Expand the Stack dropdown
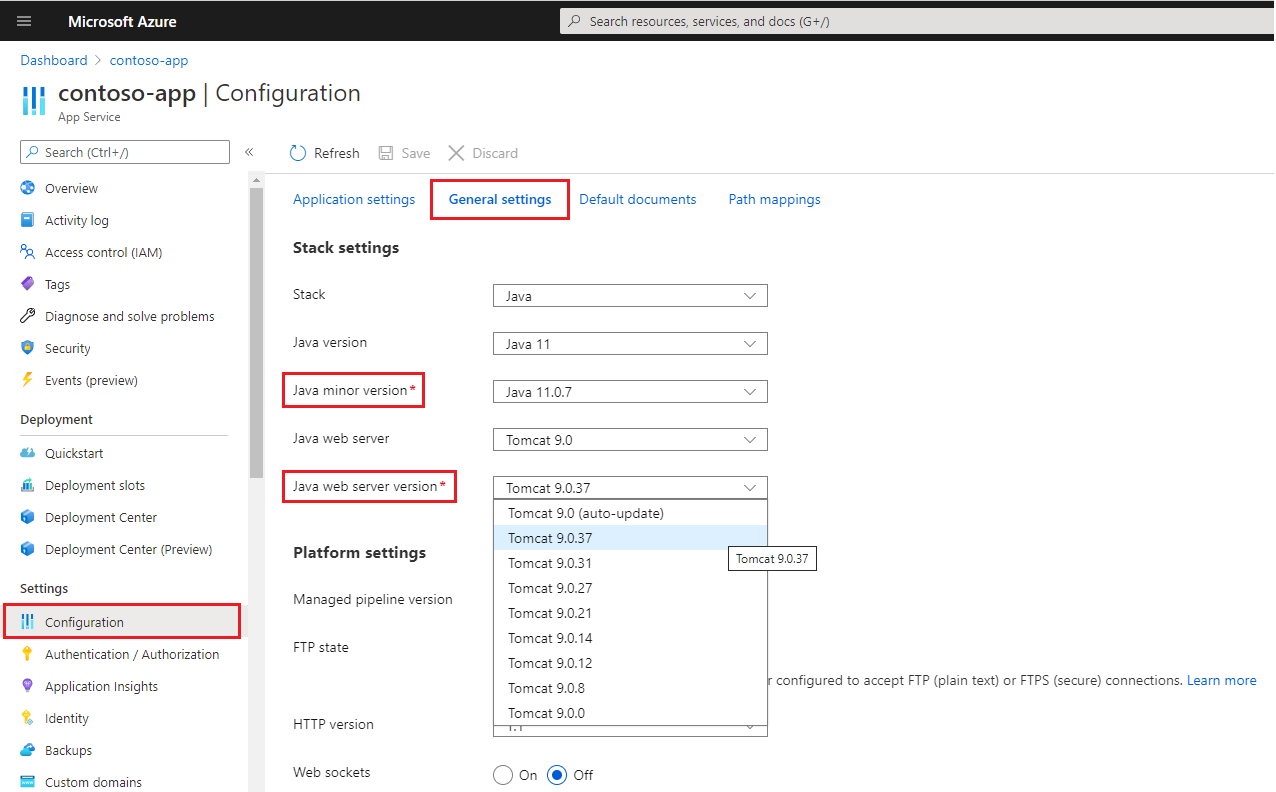 point(629,295)
